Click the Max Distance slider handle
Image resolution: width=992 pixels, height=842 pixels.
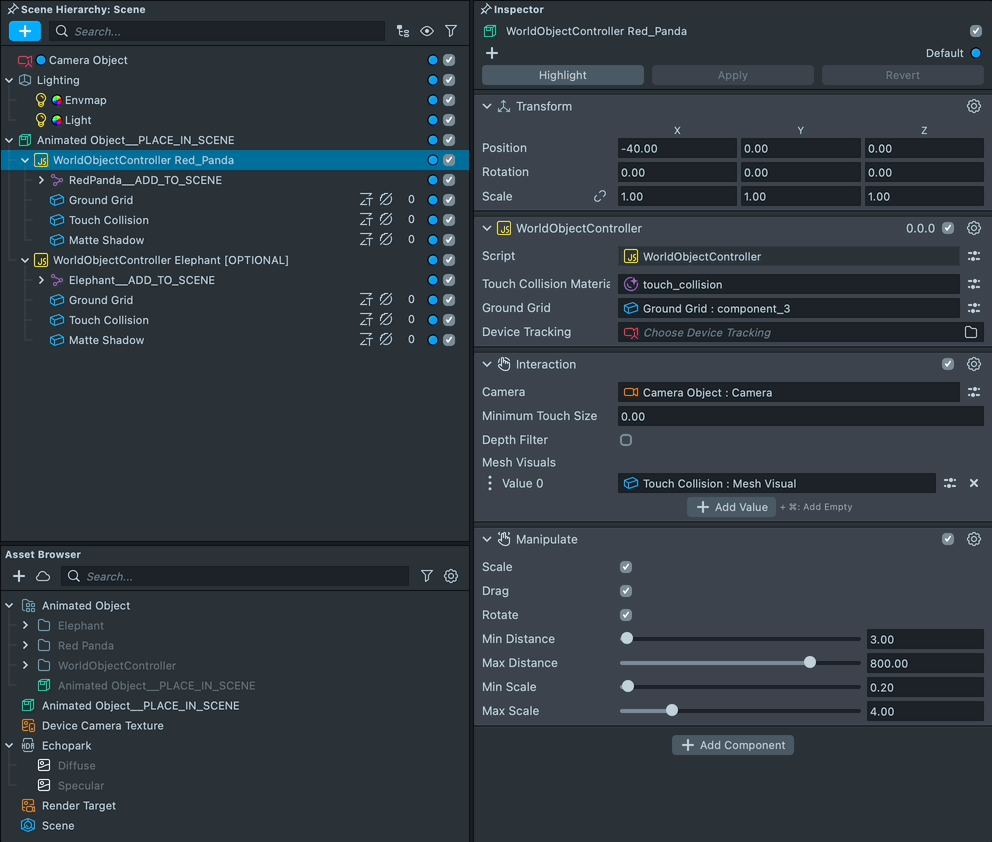click(810, 663)
